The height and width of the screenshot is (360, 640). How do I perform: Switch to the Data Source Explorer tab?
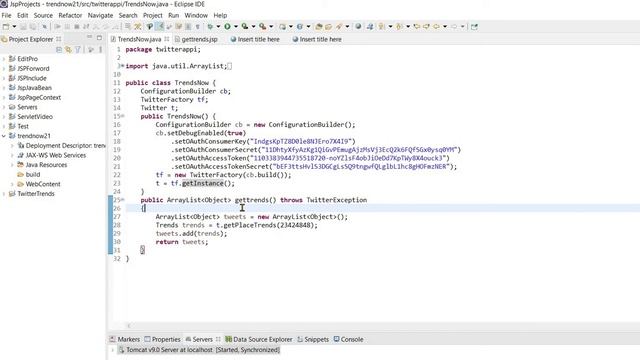259,339
